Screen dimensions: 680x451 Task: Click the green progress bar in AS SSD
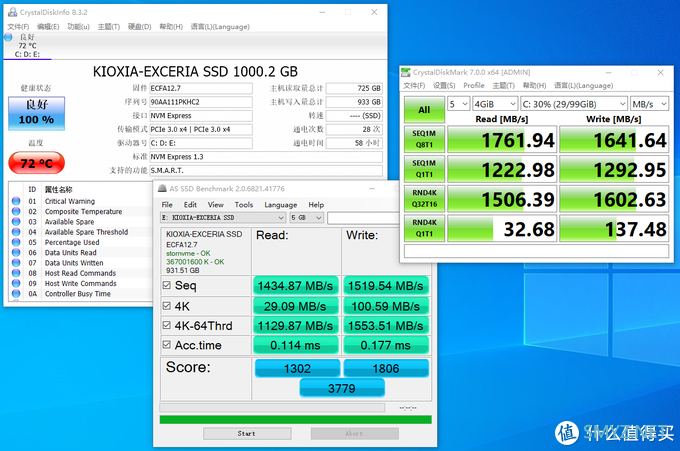click(x=296, y=419)
